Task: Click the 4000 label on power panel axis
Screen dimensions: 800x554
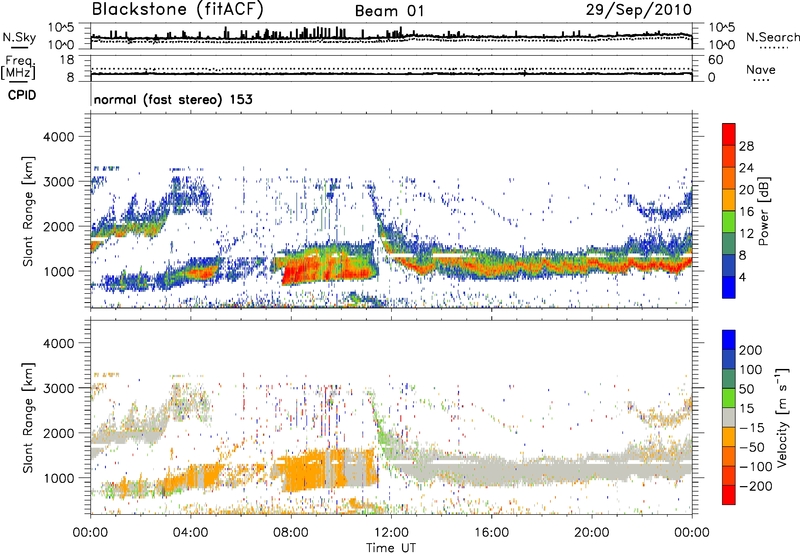Action: (58, 137)
